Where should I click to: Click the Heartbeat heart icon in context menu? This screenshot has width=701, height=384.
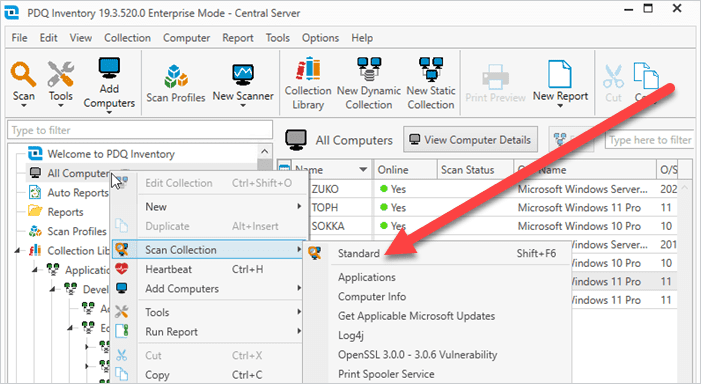pos(122,269)
